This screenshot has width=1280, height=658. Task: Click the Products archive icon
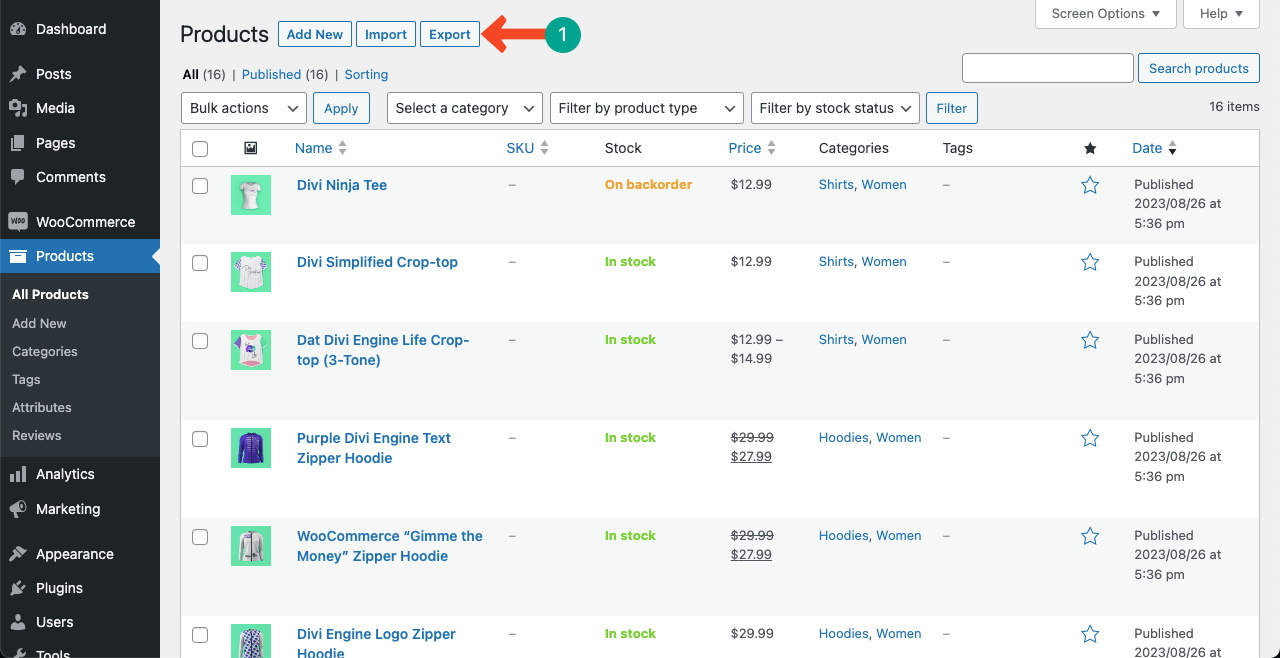(x=18, y=256)
